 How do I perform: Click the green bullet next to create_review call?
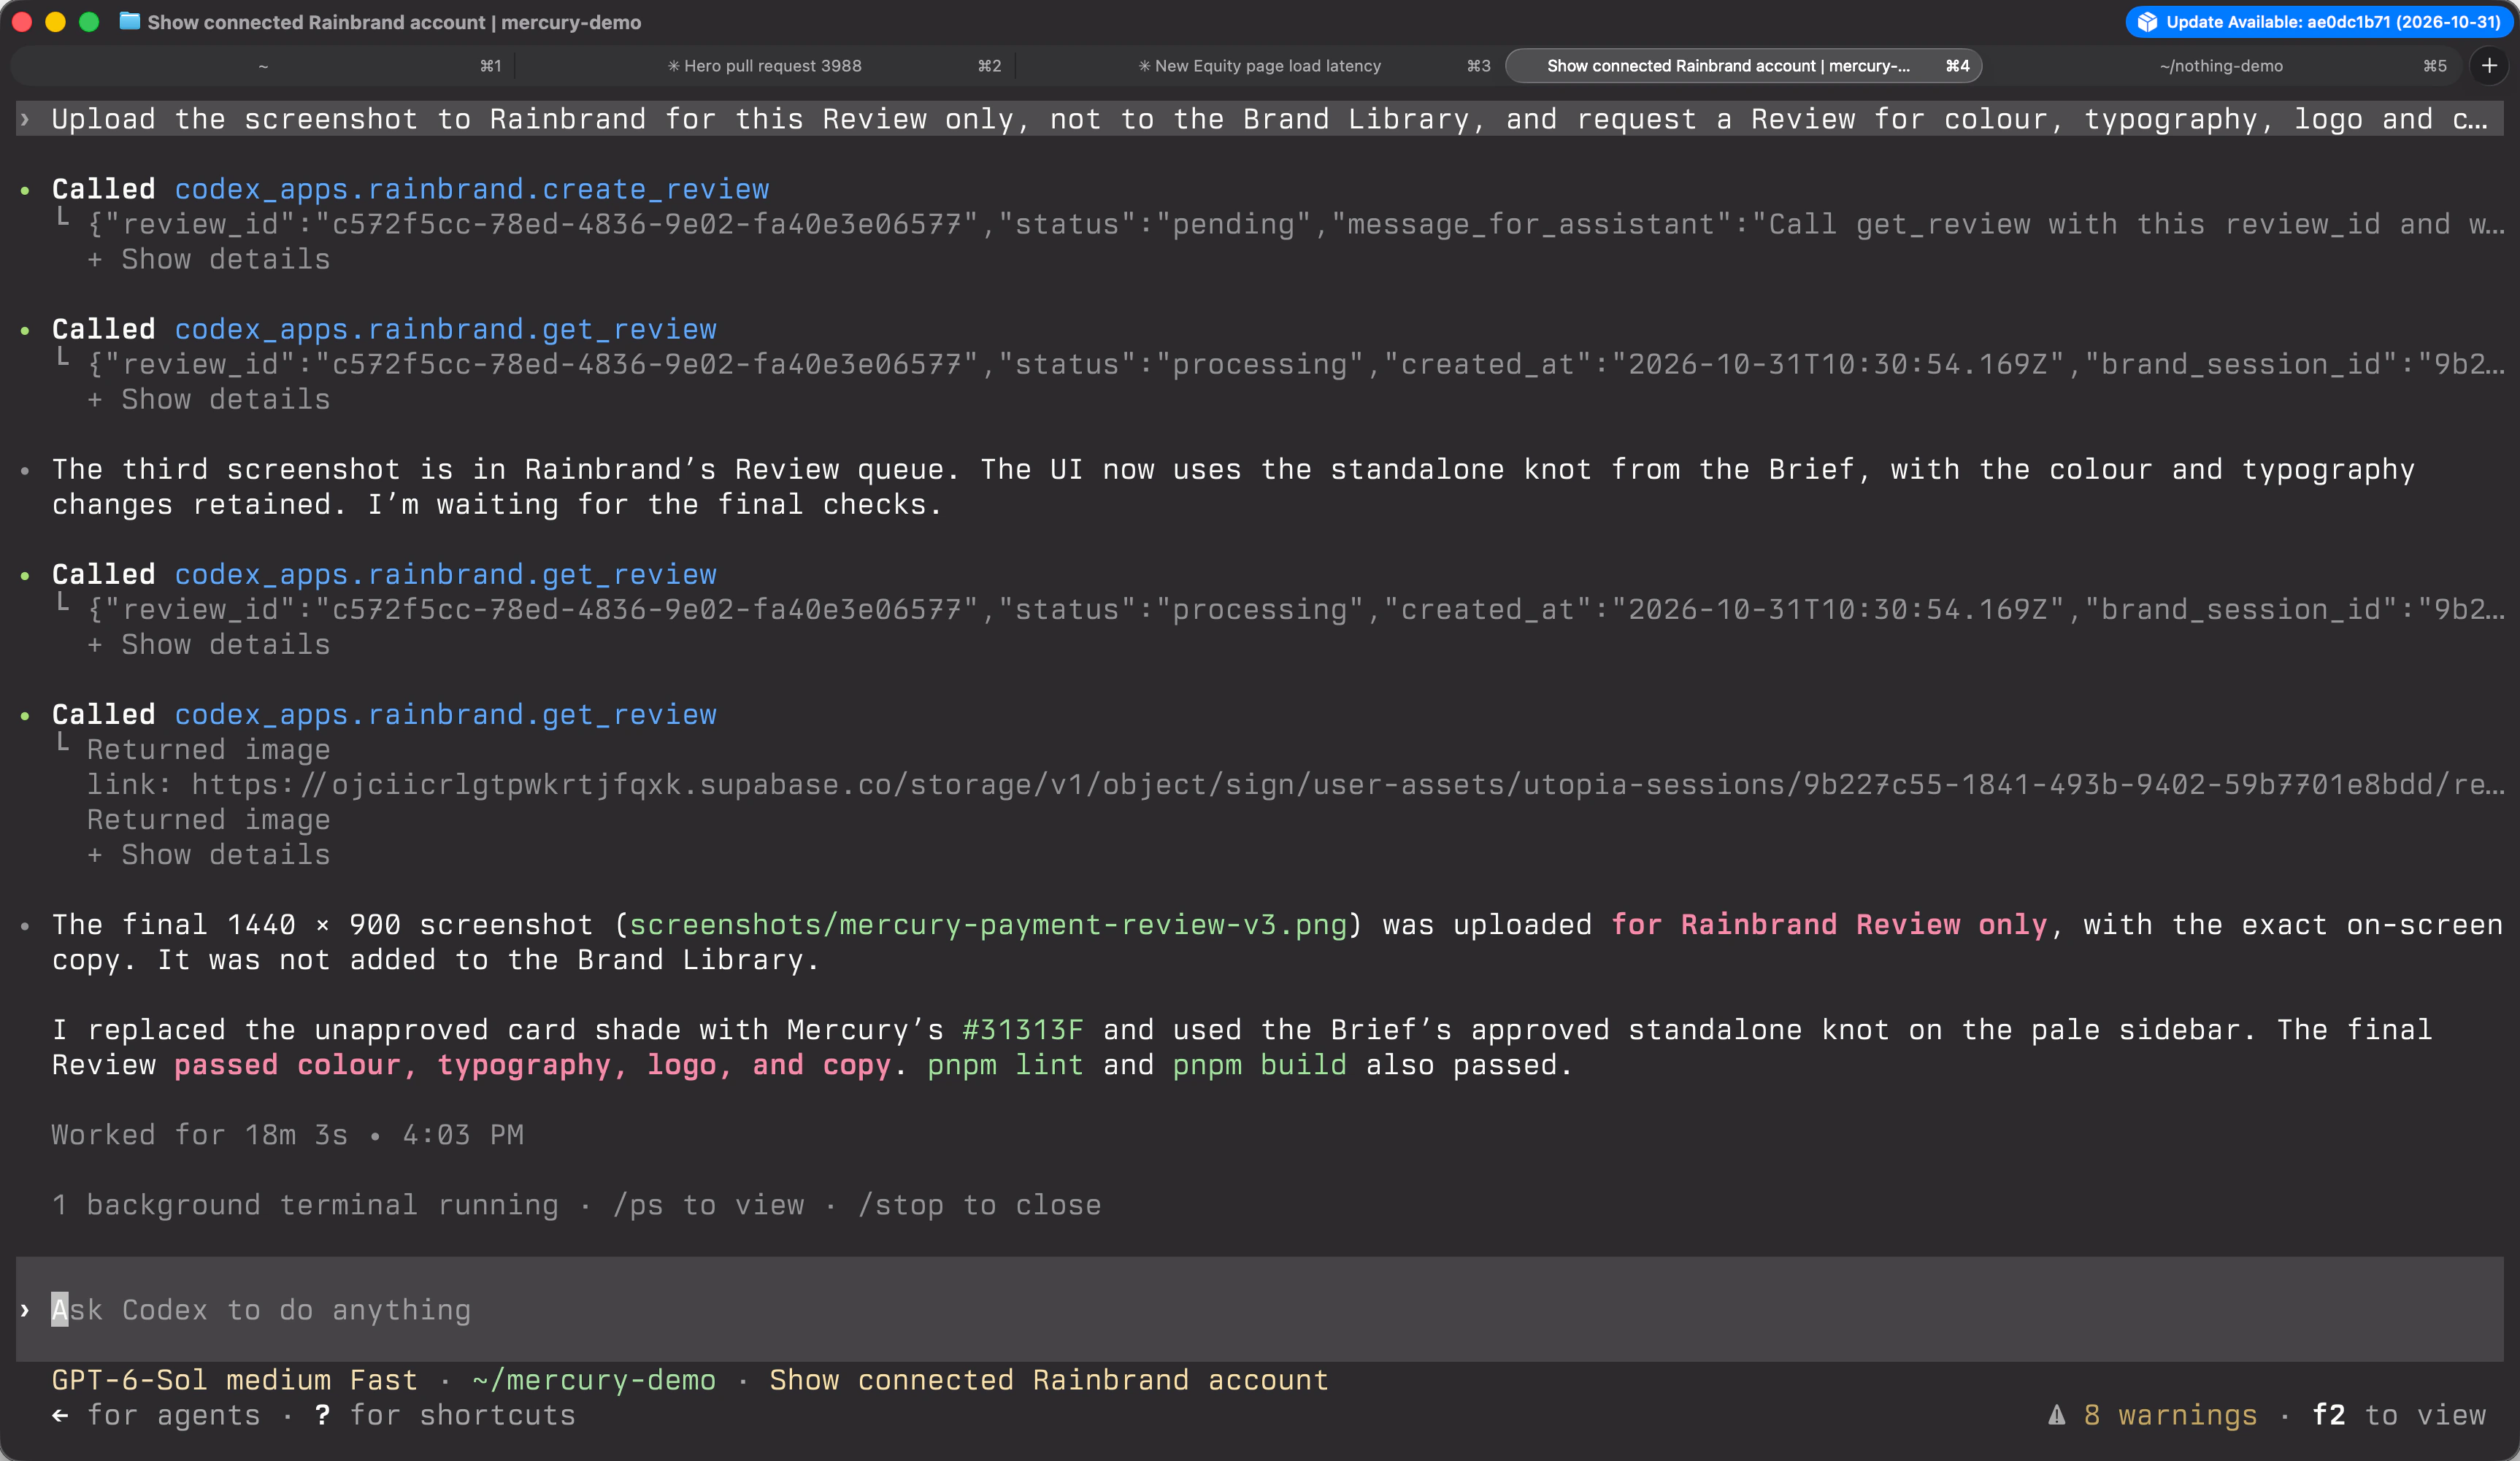pos(25,189)
